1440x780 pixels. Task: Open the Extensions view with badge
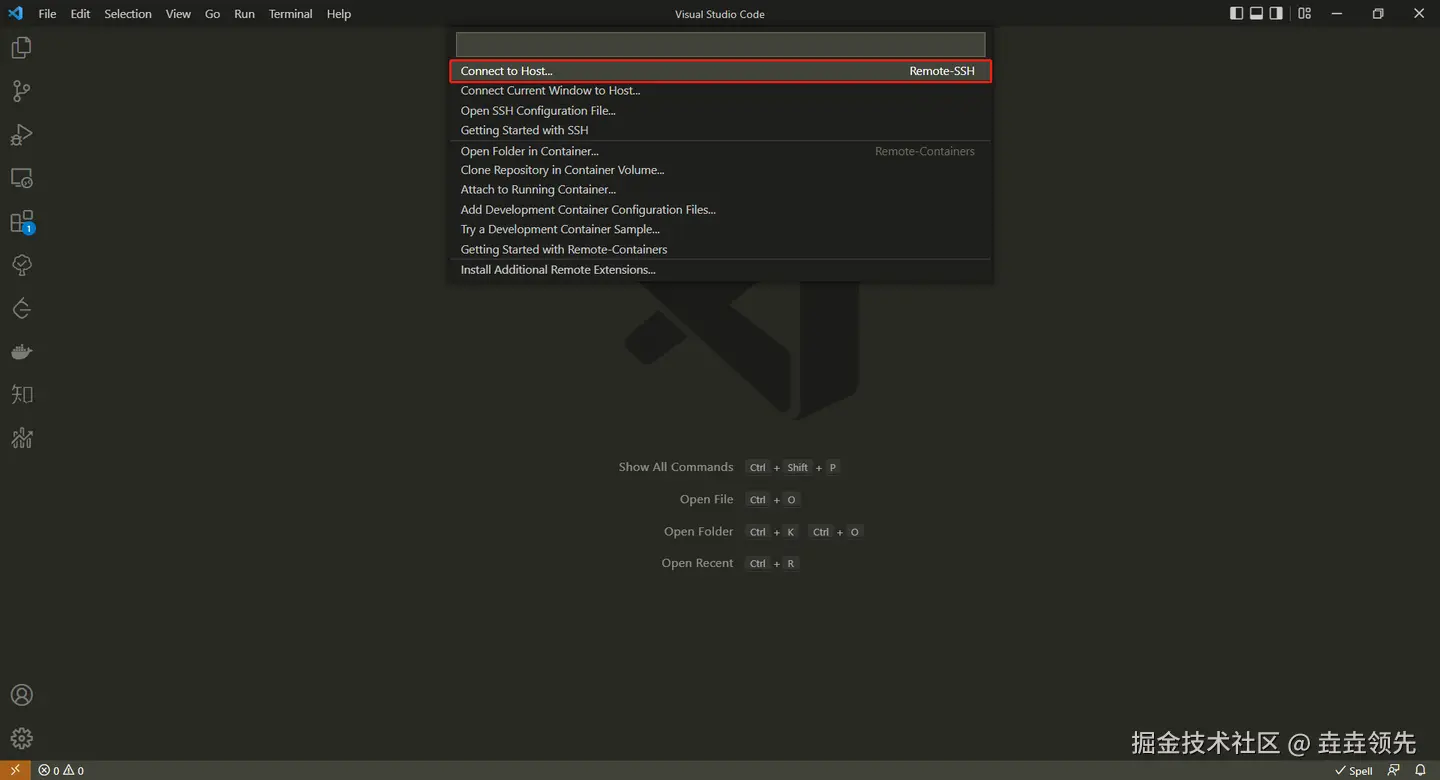click(x=21, y=222)
